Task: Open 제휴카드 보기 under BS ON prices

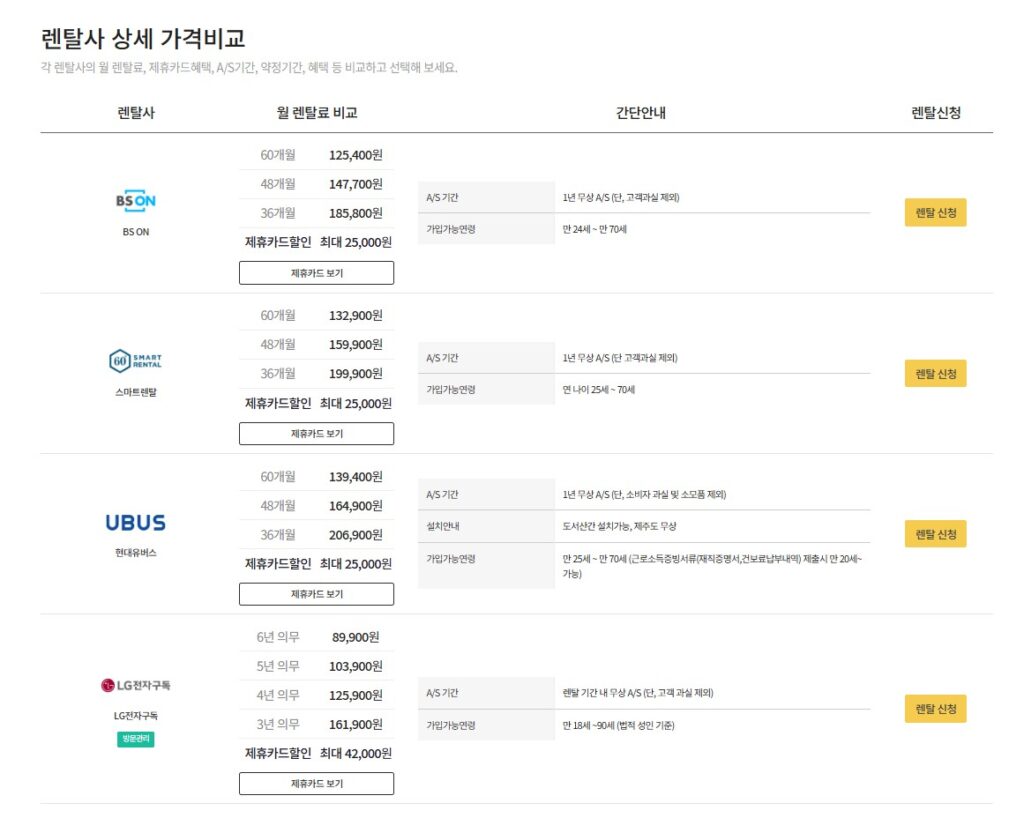Action: click(316, 272)
